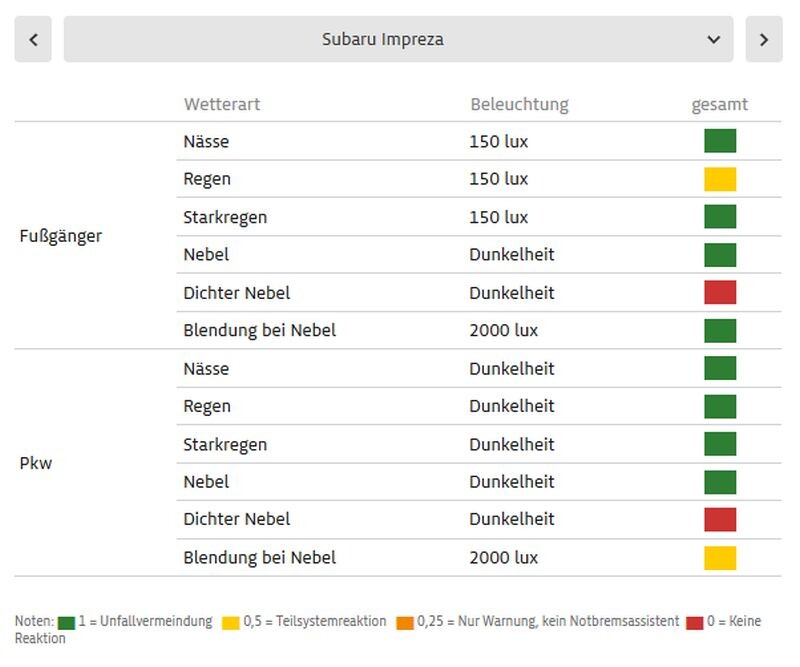The width and height of the screenshot is (800, 667).
Task: Click the Wetterart column header
Action: tap(221, 104)
